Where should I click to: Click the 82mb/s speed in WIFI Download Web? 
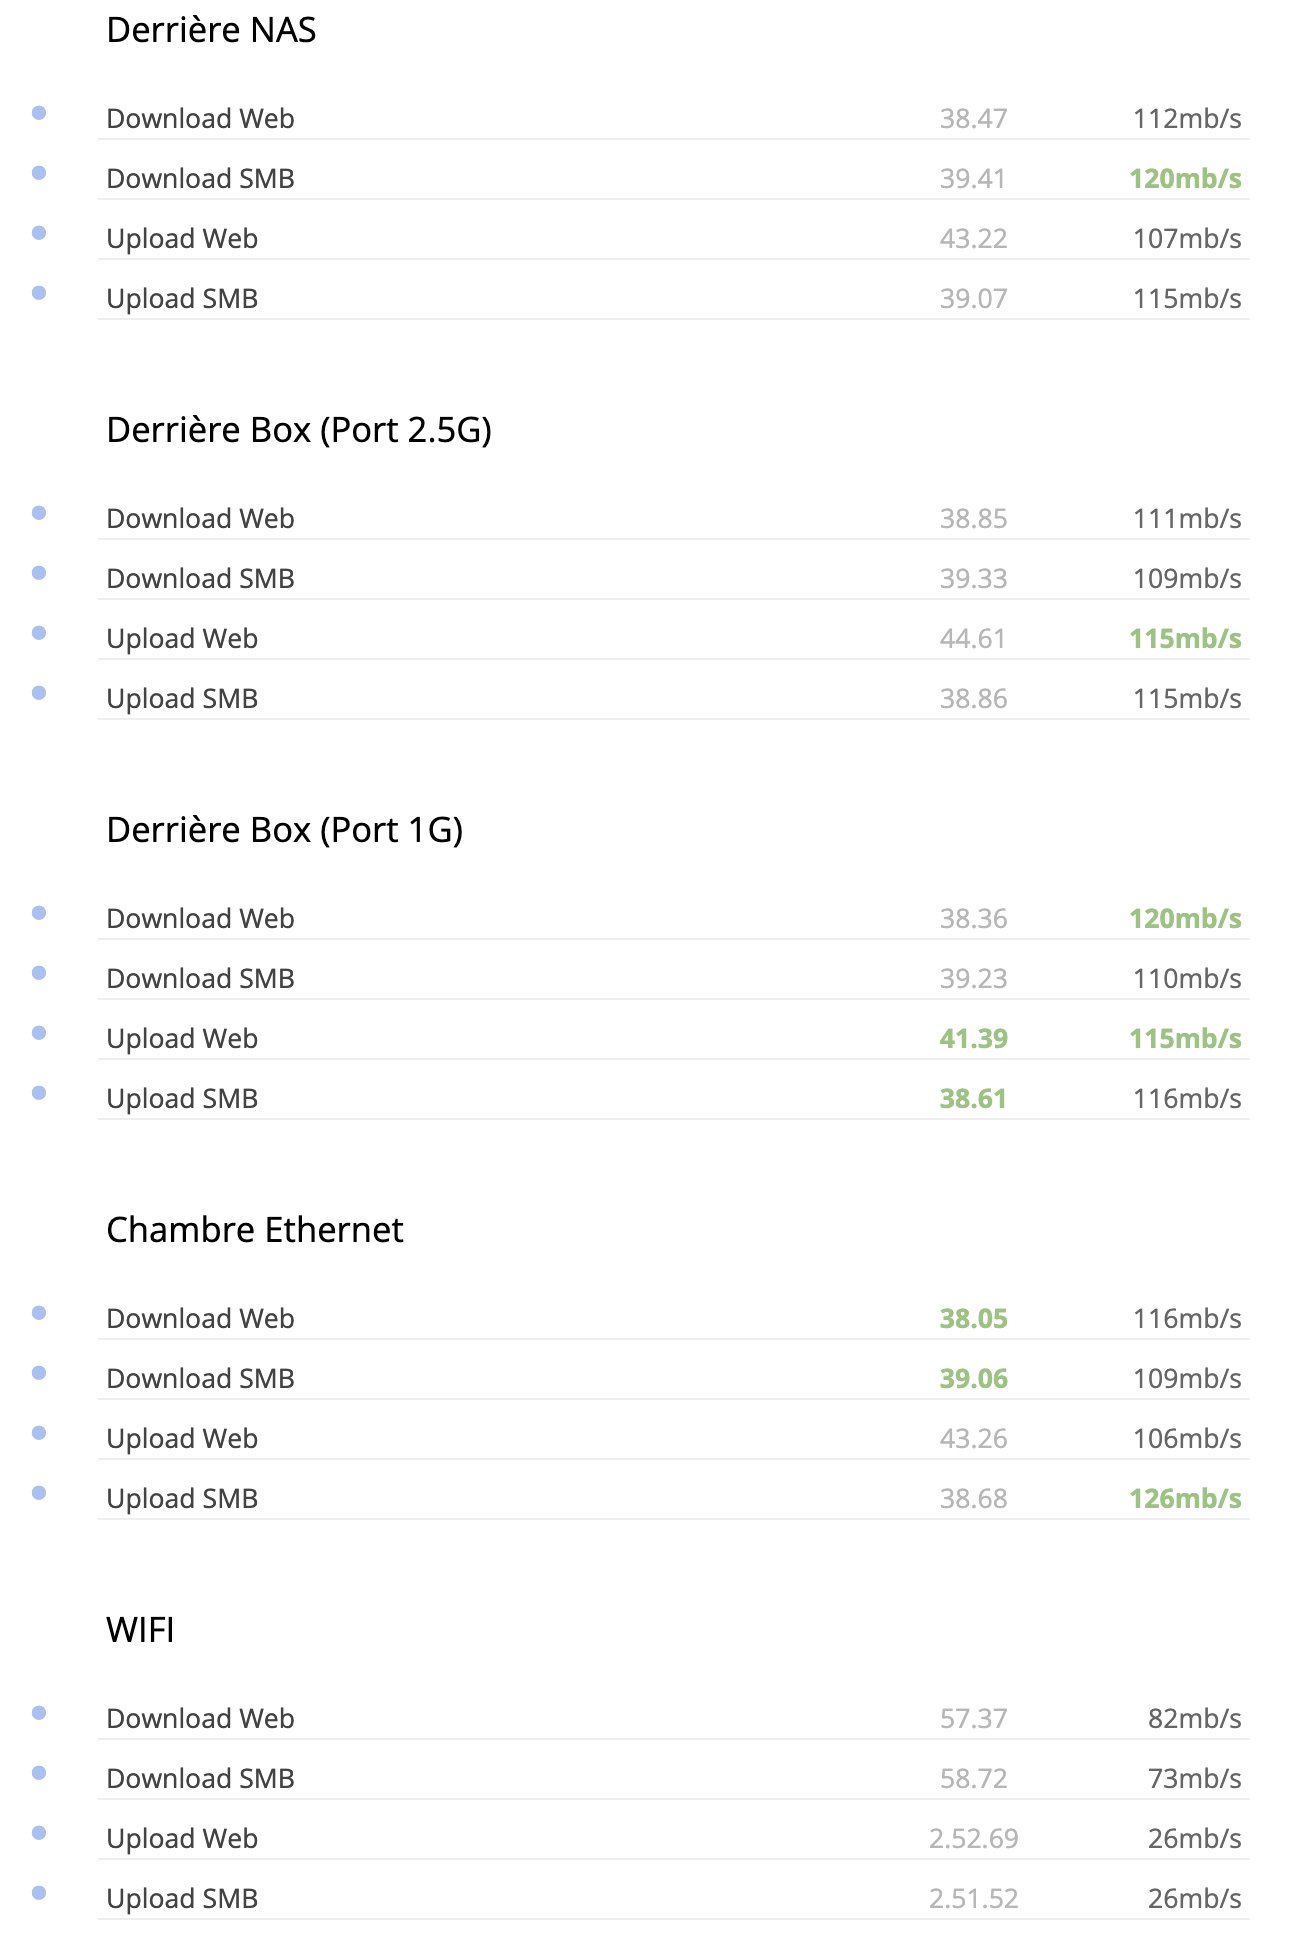point(1194,1719)
